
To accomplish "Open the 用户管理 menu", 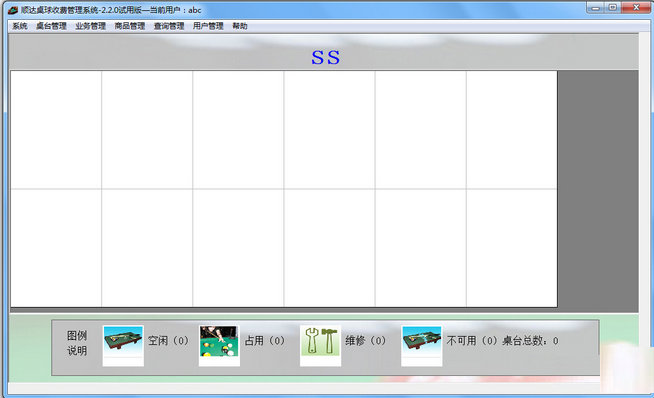I will (208, 26).
